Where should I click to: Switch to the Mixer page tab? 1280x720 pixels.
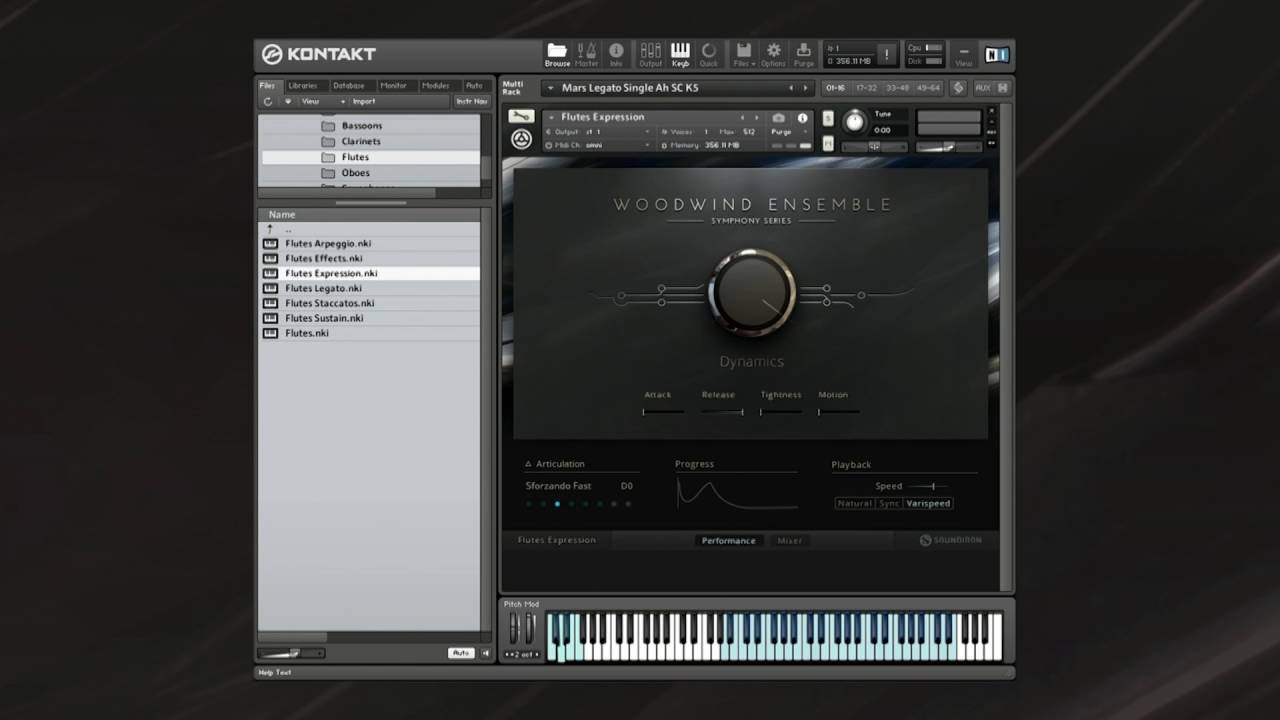[x=790, y=540]
